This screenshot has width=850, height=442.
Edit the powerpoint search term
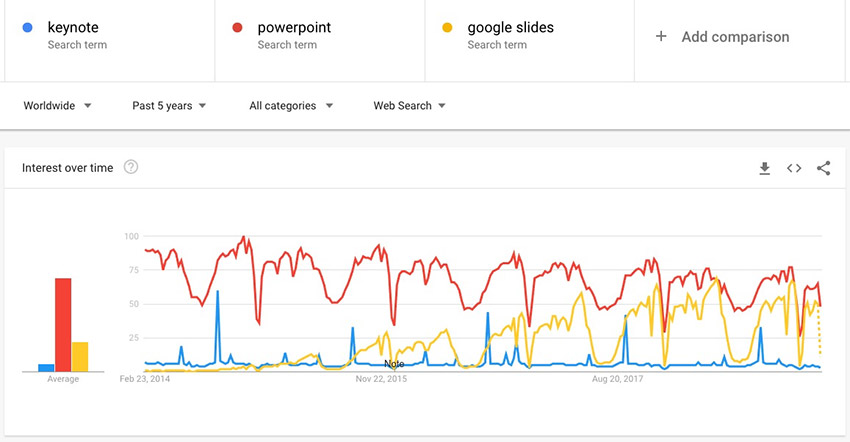click(x=294, y=28)
